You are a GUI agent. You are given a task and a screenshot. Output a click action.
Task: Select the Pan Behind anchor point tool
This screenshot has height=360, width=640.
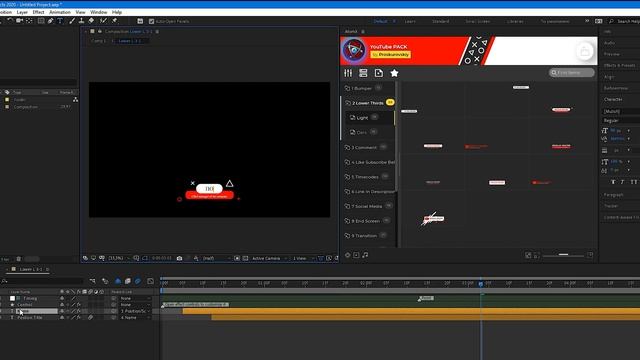(x=29, y=20)
